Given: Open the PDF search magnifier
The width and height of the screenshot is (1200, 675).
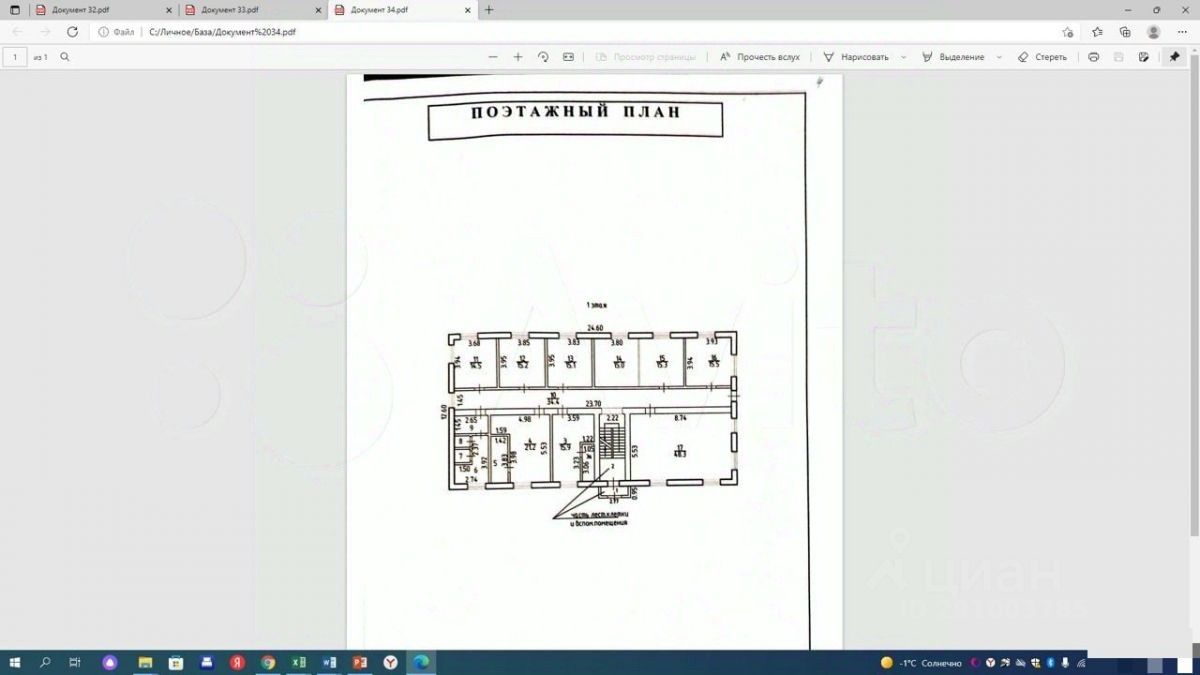Looking at the screenshot, I should coord(65,57).
